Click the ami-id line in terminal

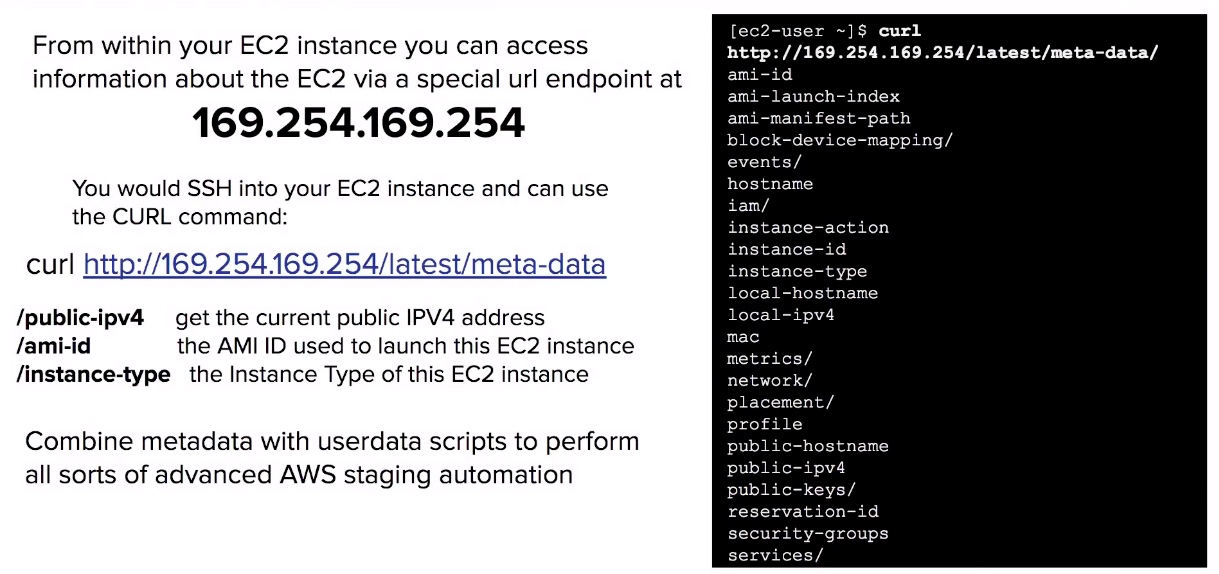click(x=759, y=74)
